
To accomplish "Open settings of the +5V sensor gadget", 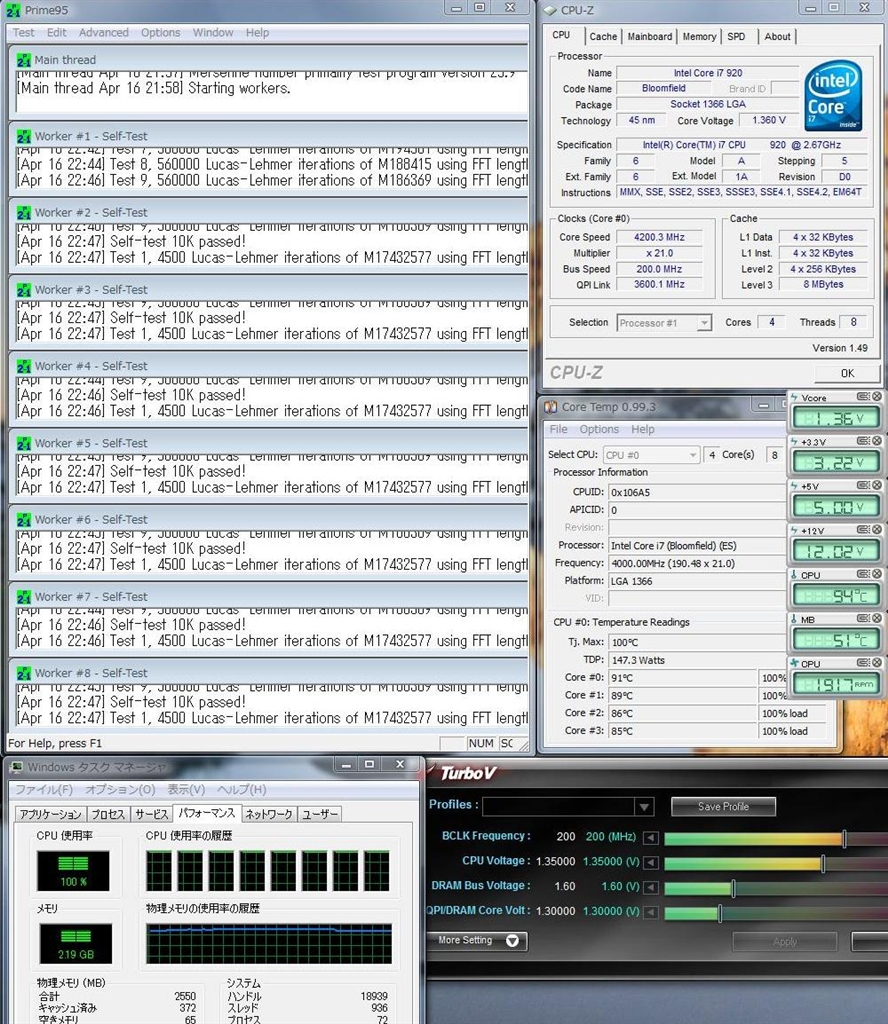I will [x=863, y=485].
